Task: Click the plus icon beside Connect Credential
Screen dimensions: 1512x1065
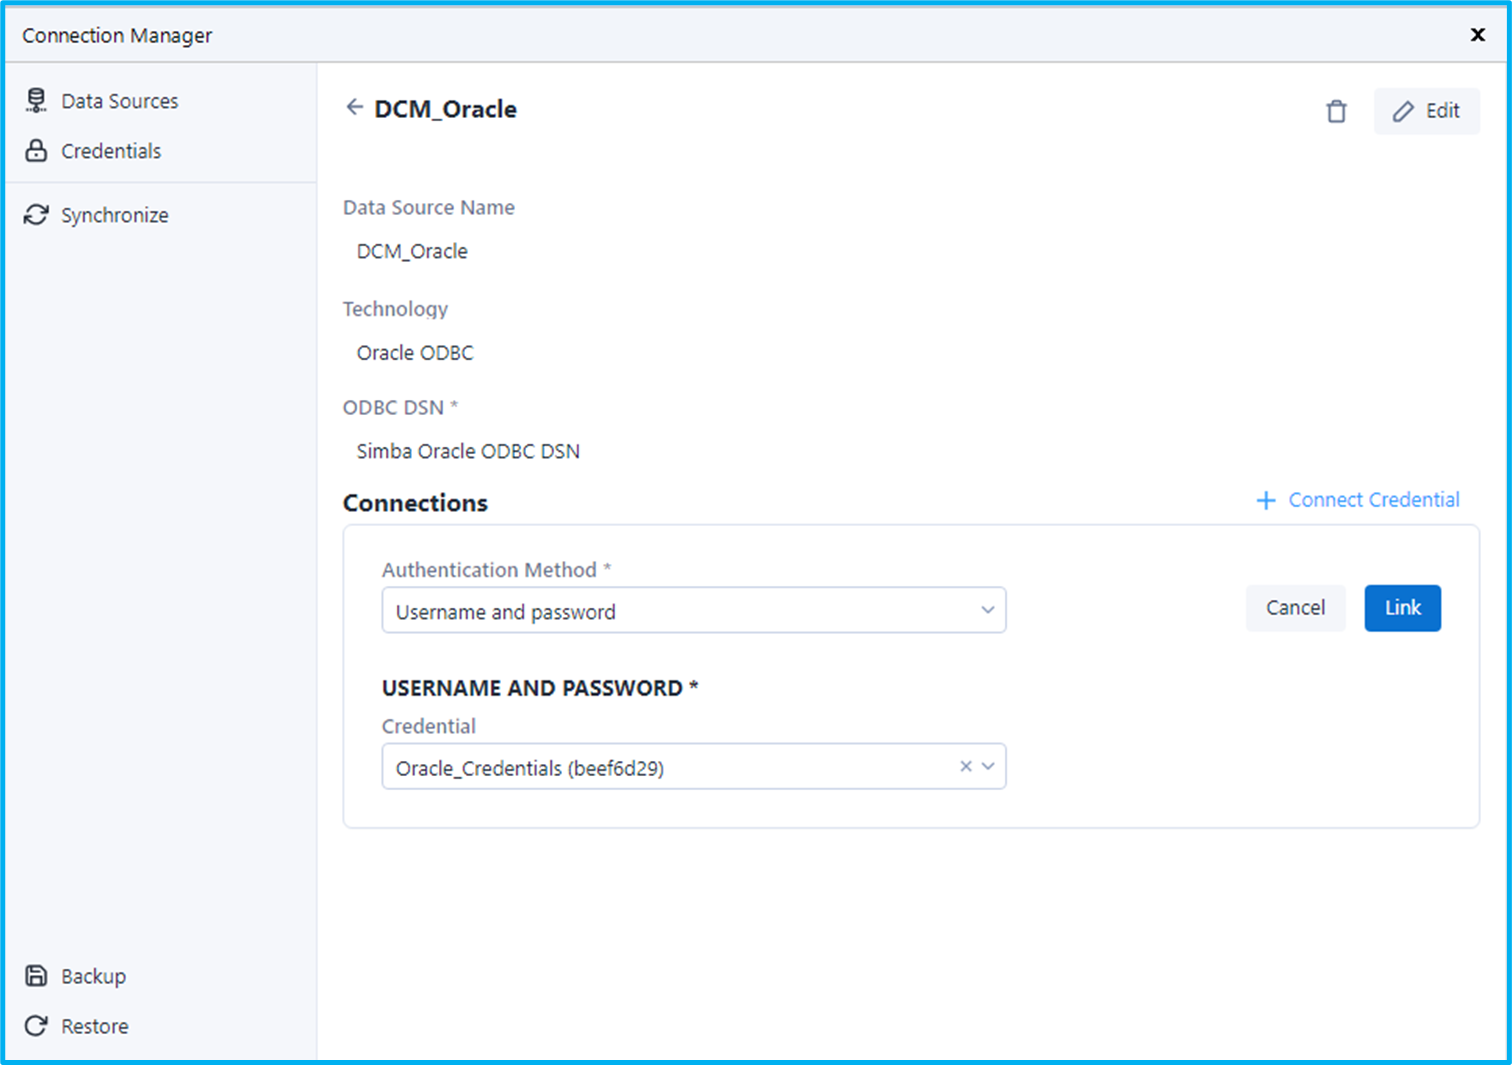Action: coord(1266,500)
